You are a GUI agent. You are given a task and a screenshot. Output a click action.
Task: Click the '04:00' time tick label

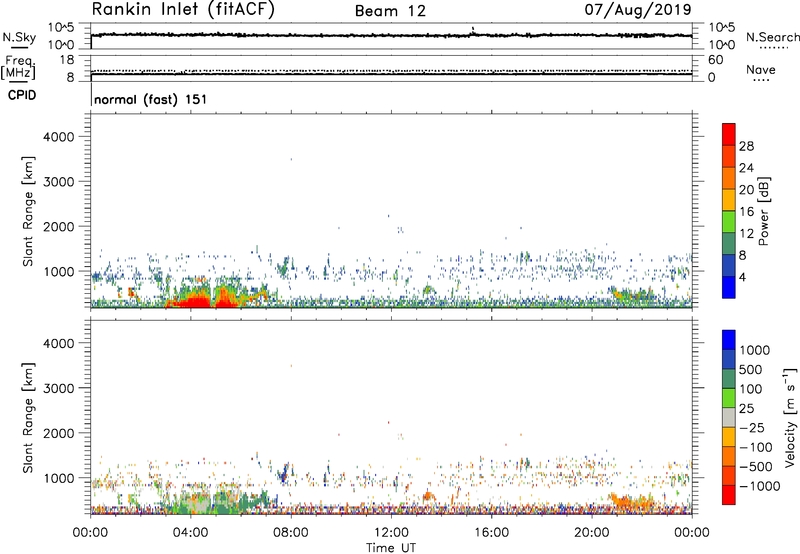pos(191,533)
